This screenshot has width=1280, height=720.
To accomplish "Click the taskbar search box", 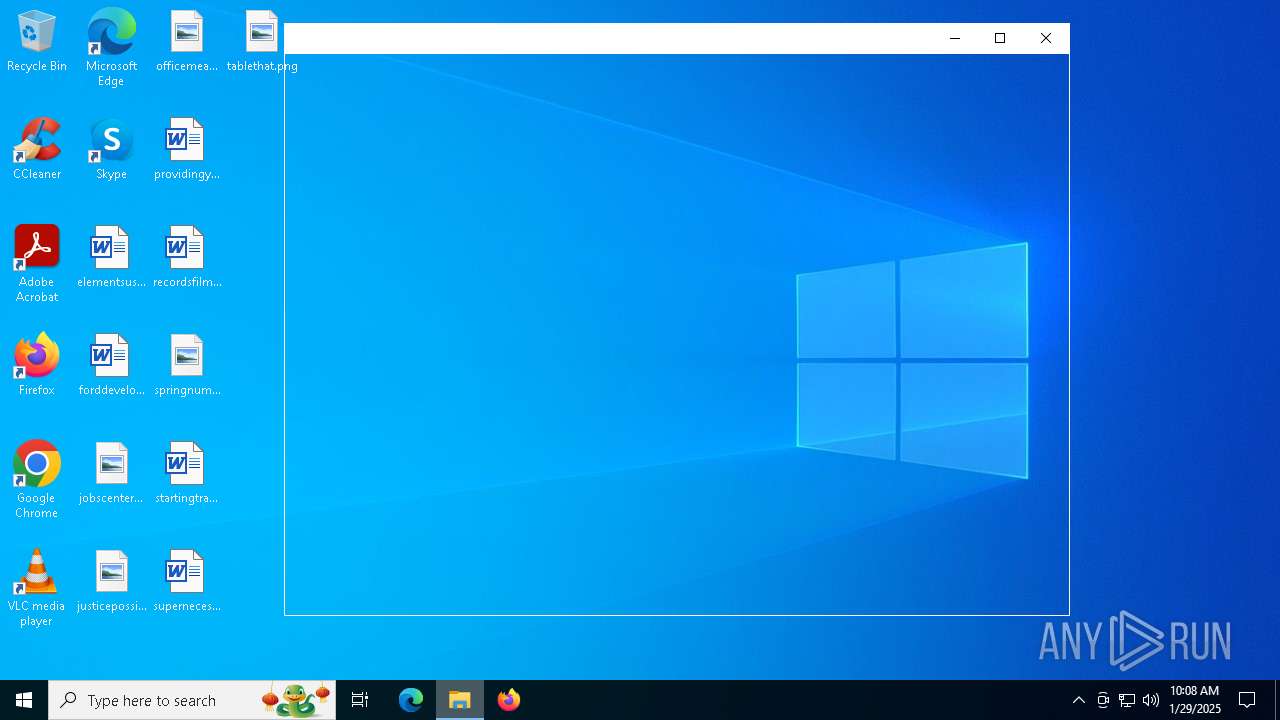I will 192,700.
